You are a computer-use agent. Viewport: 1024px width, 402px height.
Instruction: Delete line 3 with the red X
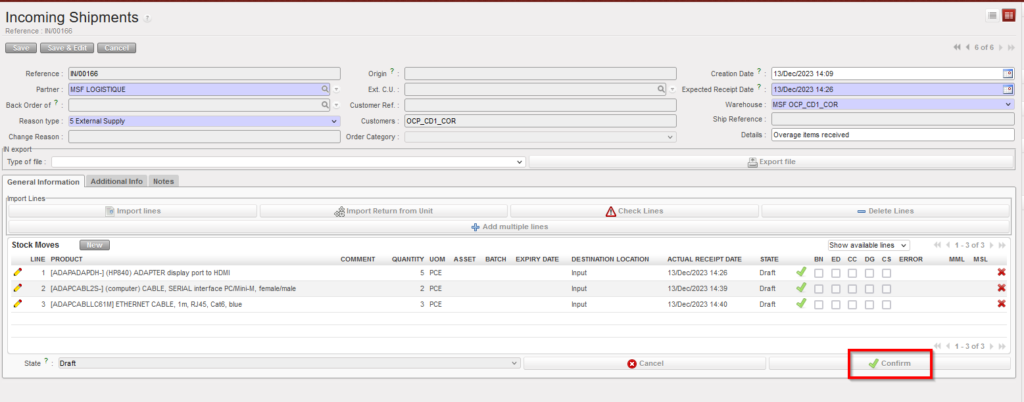pyautogui.click(x=1001, y=304)
